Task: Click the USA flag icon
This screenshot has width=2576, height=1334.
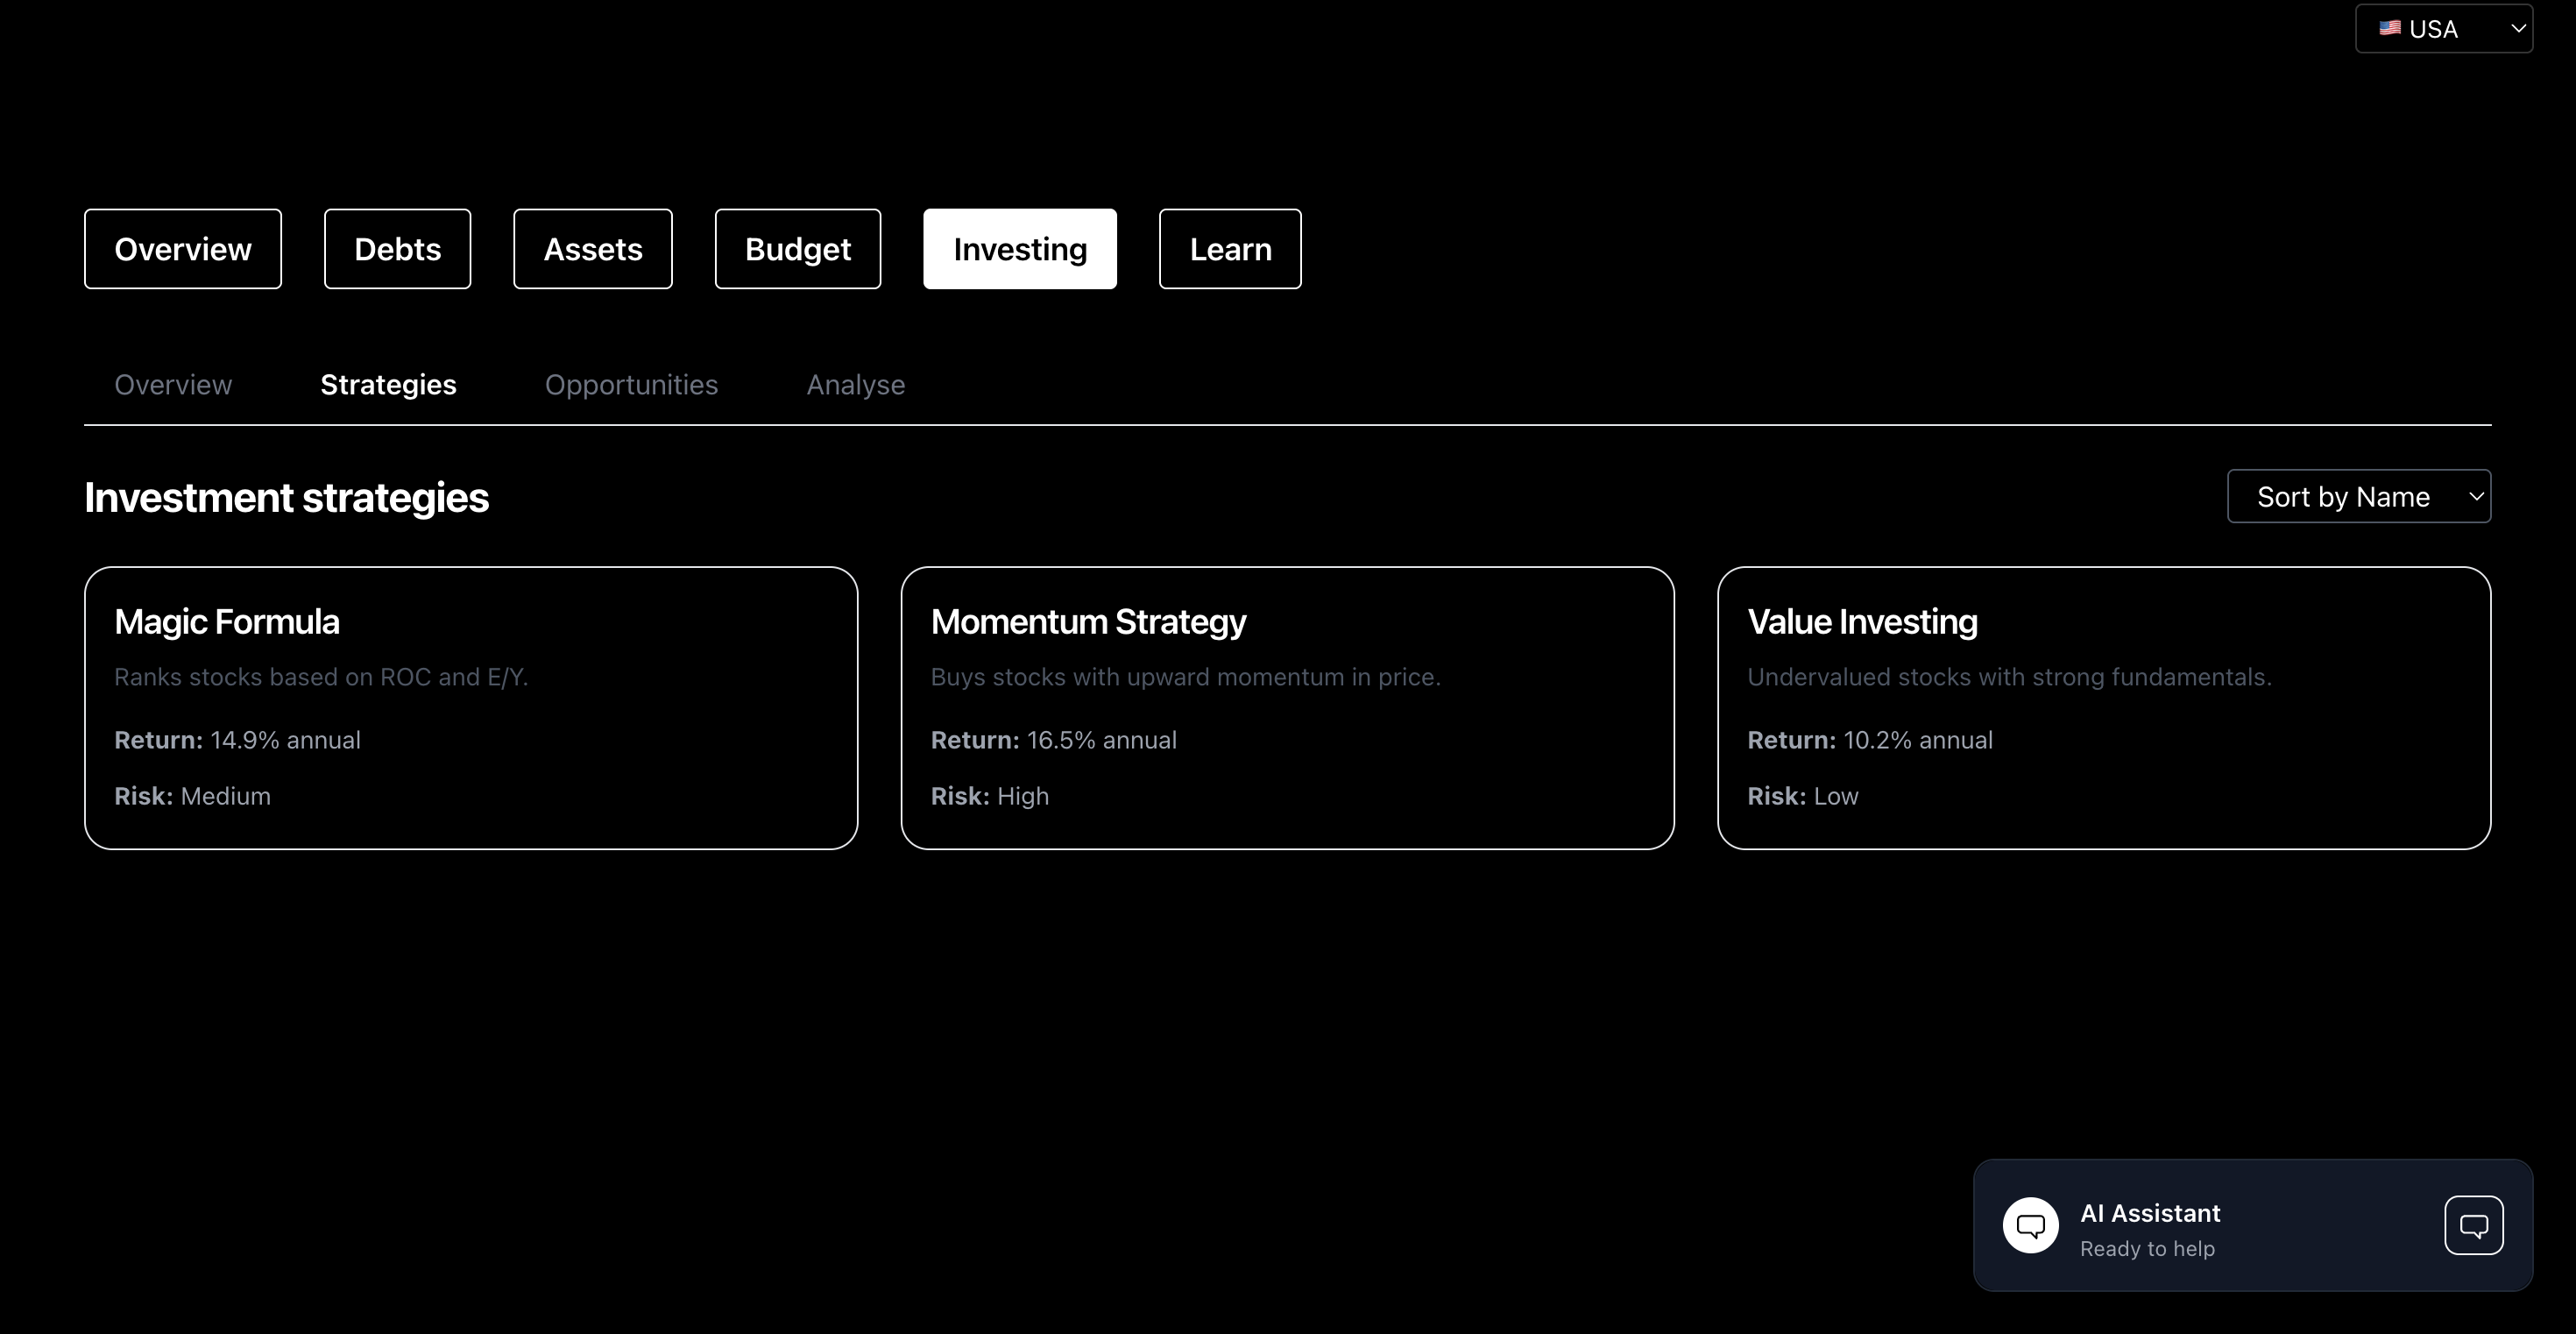Action: click(2390, 28)
